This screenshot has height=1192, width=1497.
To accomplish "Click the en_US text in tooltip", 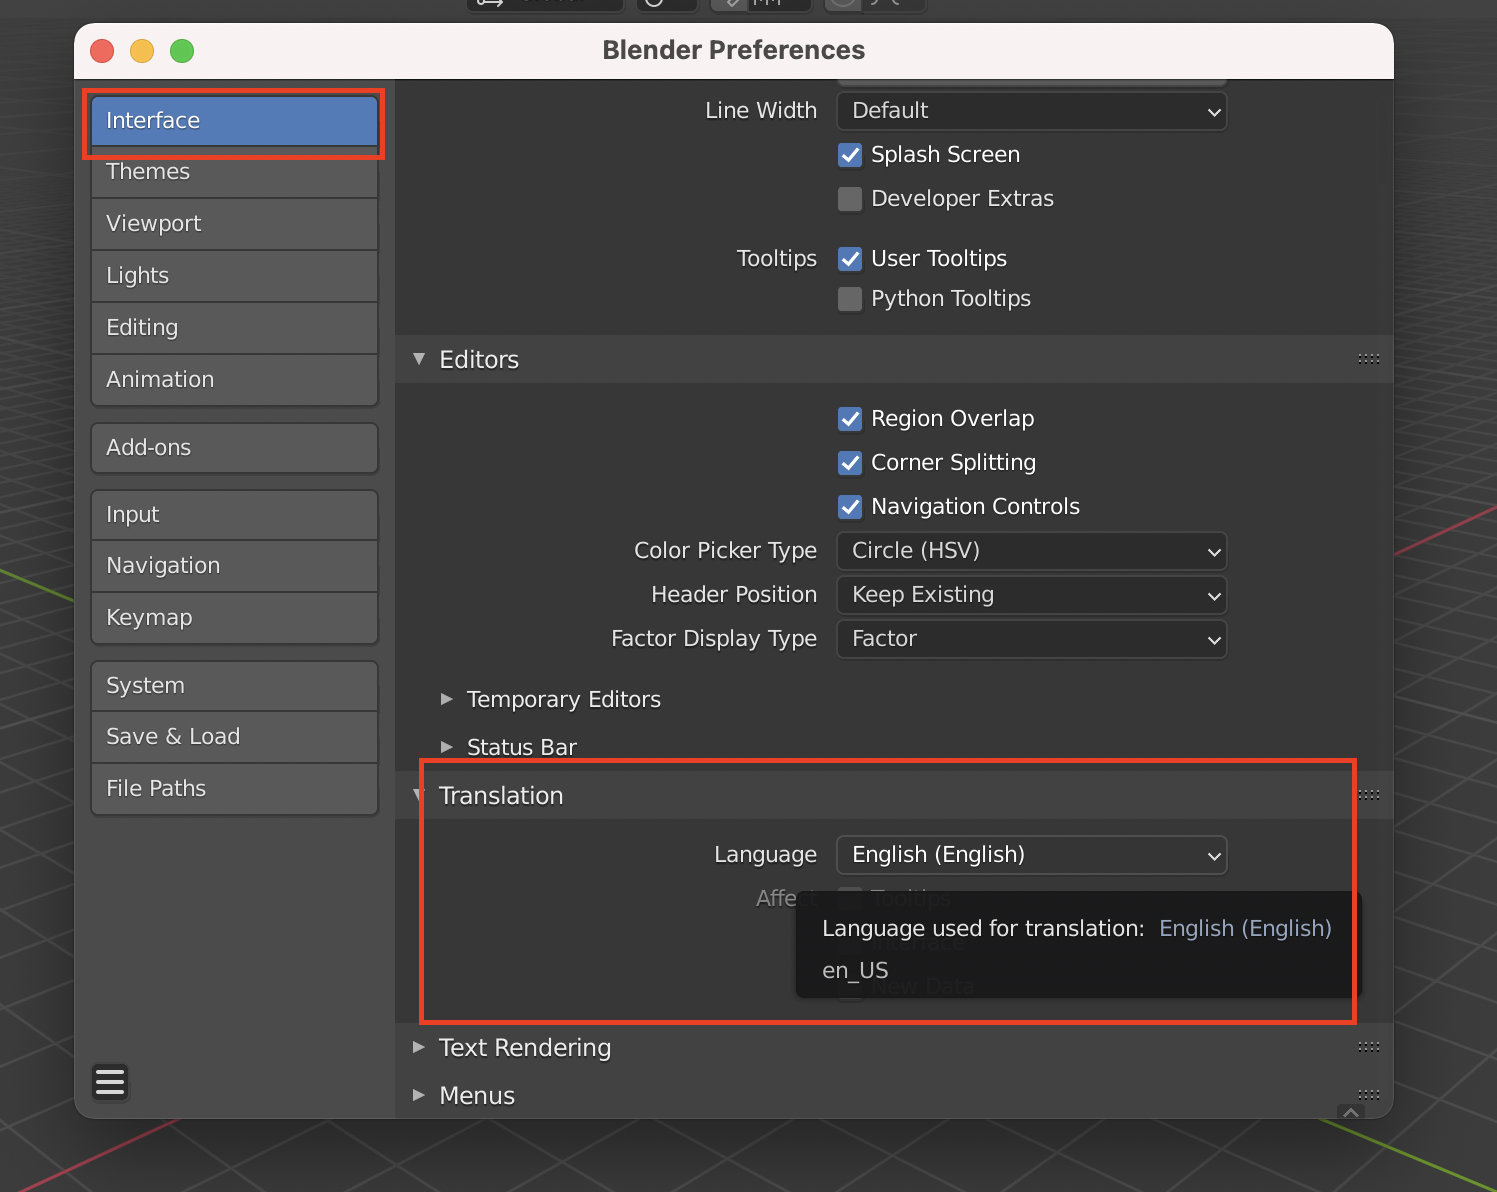I will (x=855, y=971).
